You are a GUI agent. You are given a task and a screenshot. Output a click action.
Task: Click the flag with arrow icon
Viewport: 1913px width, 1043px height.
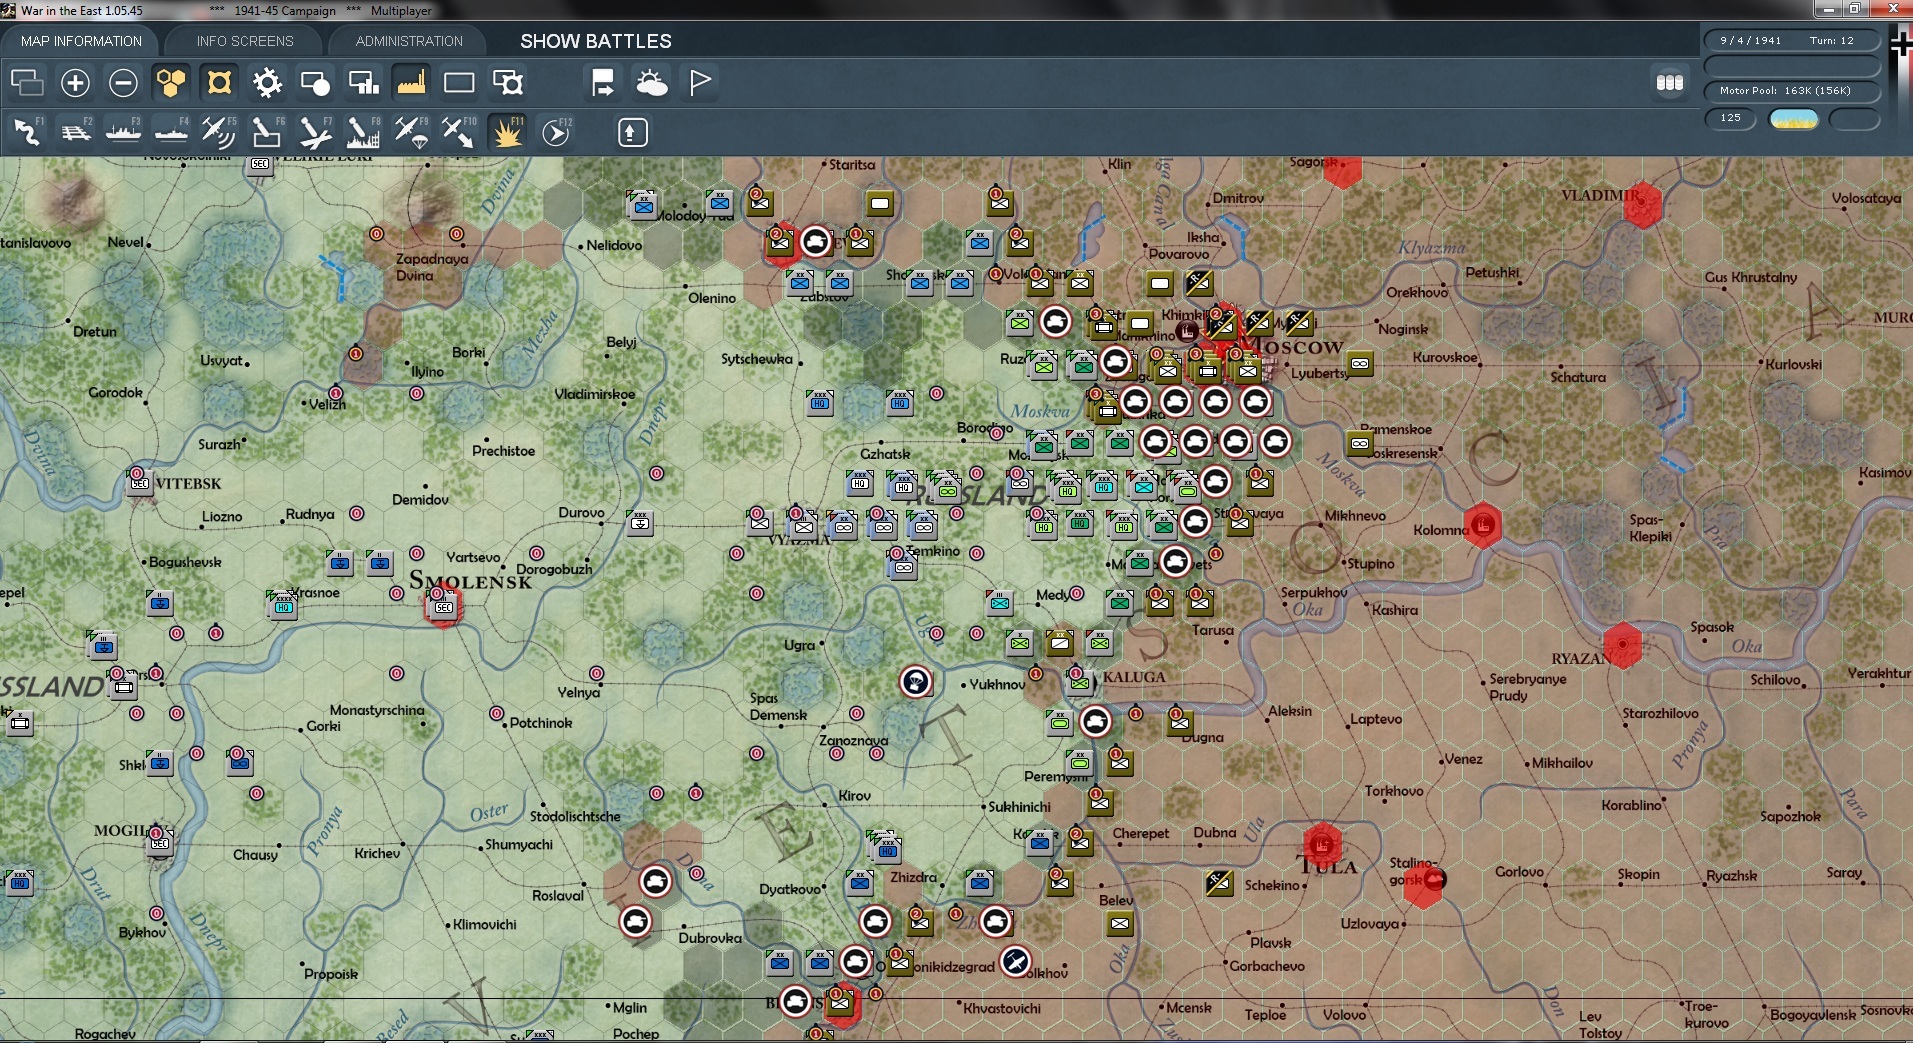coord(603,82)
